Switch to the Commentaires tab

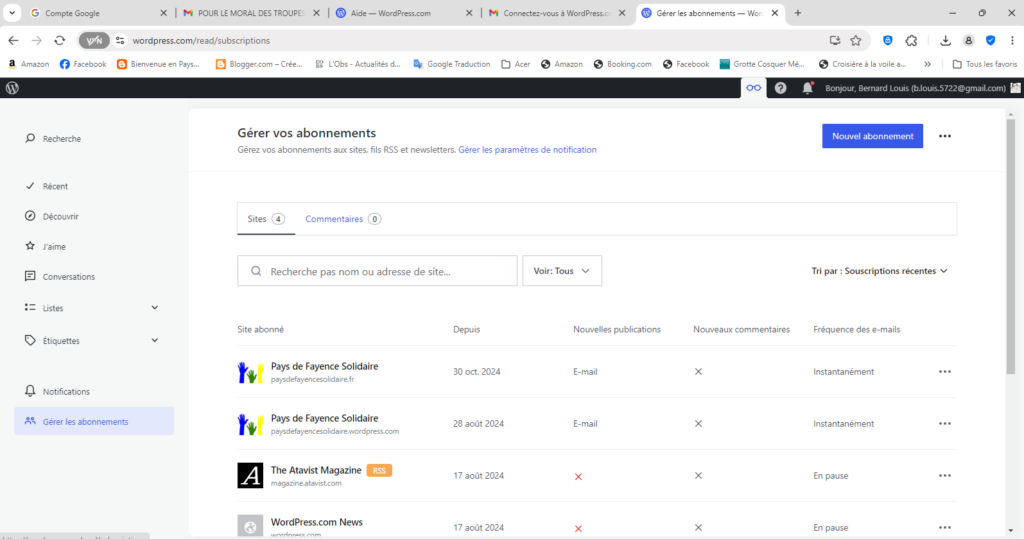[342, 219]
